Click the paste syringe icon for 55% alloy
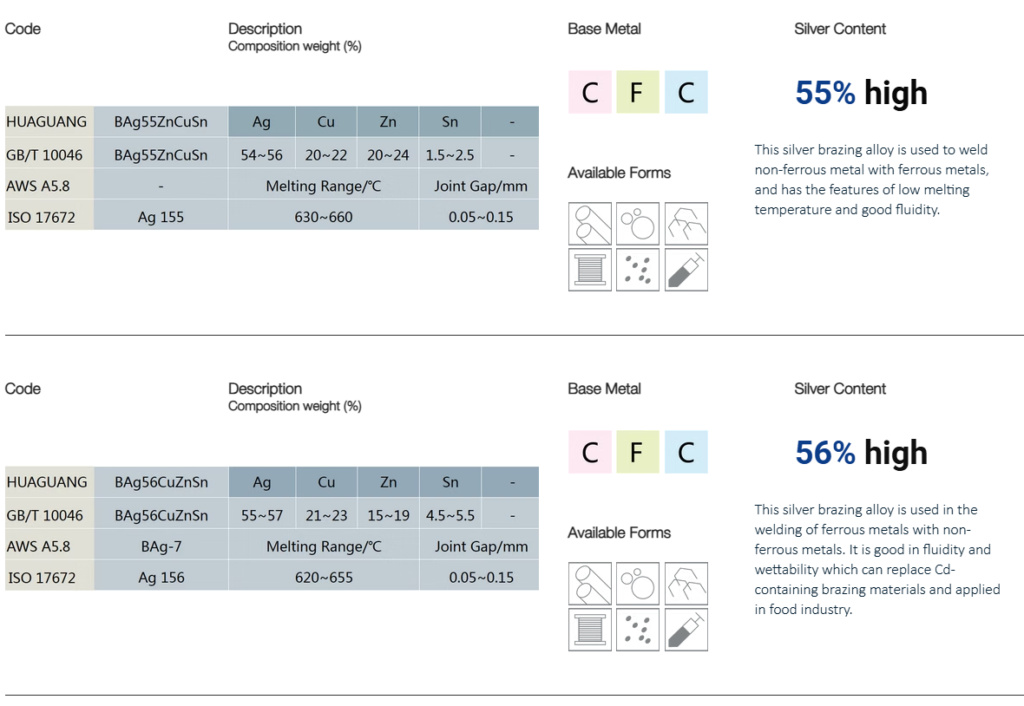Image resolution: width=1024 pixels, height=706 pixels. point(686,269)
